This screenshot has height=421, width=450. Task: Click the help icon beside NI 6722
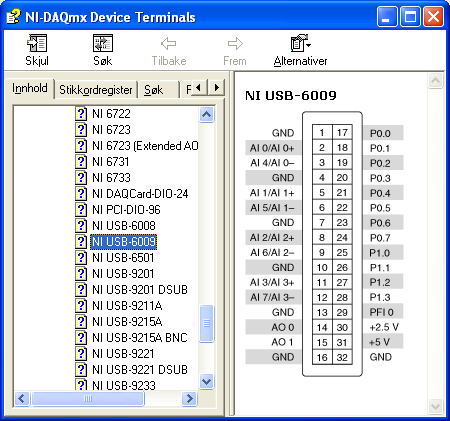click(81, 114)
